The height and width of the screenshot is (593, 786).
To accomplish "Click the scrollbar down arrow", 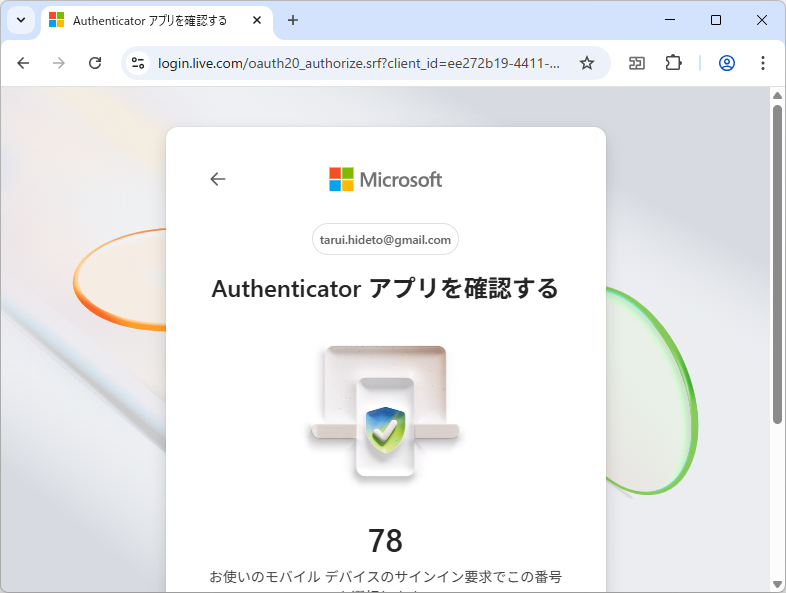I will [777, 584].
